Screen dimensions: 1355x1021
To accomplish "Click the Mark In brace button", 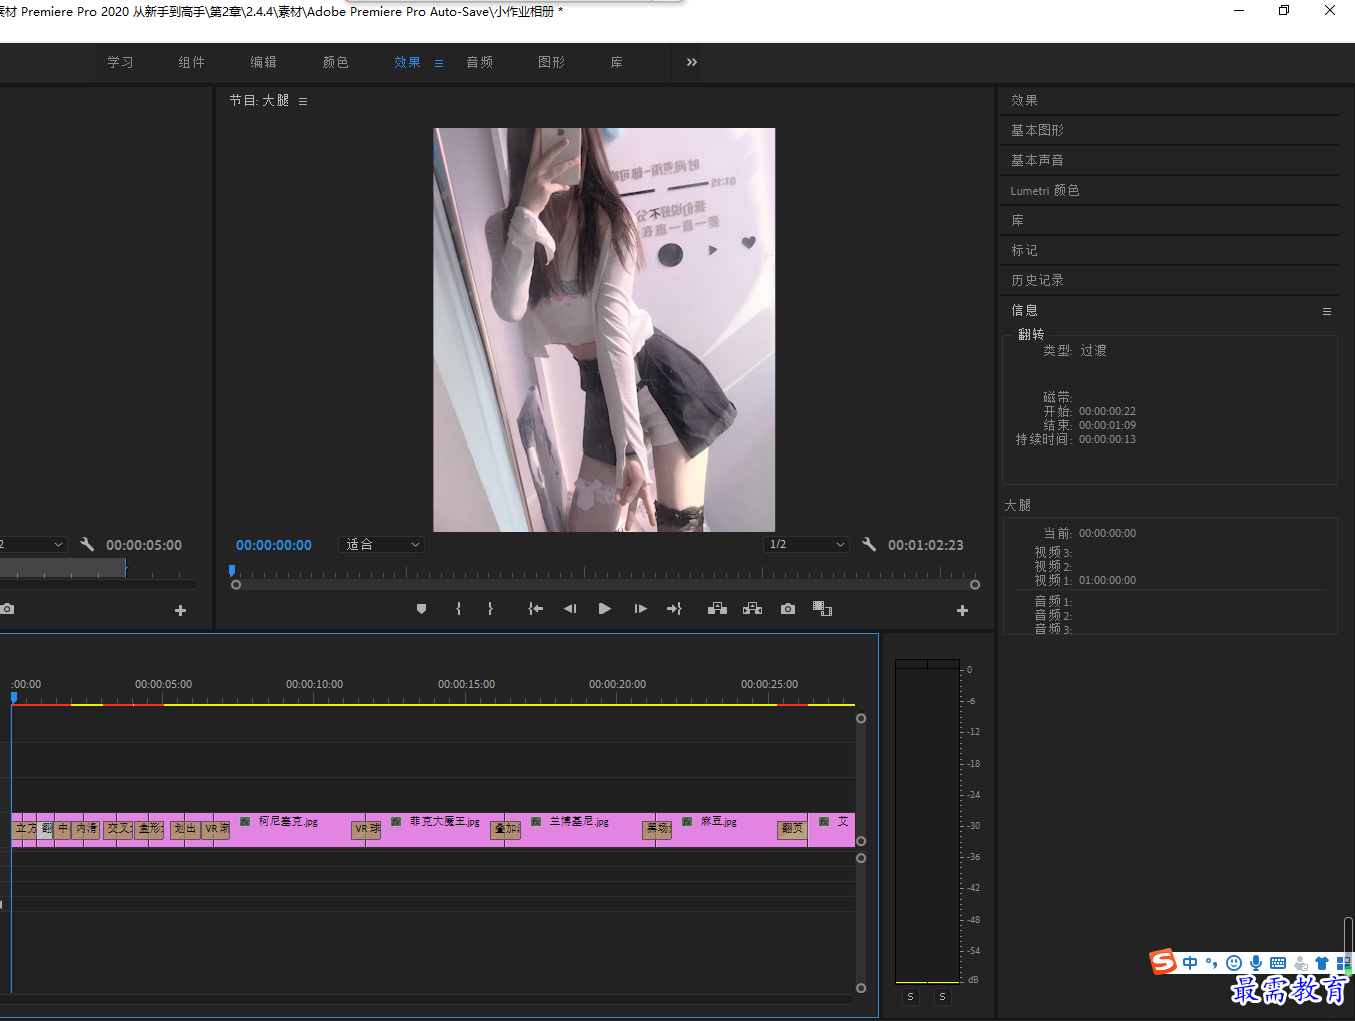I will pyautogui.click(x=458, y=609).
